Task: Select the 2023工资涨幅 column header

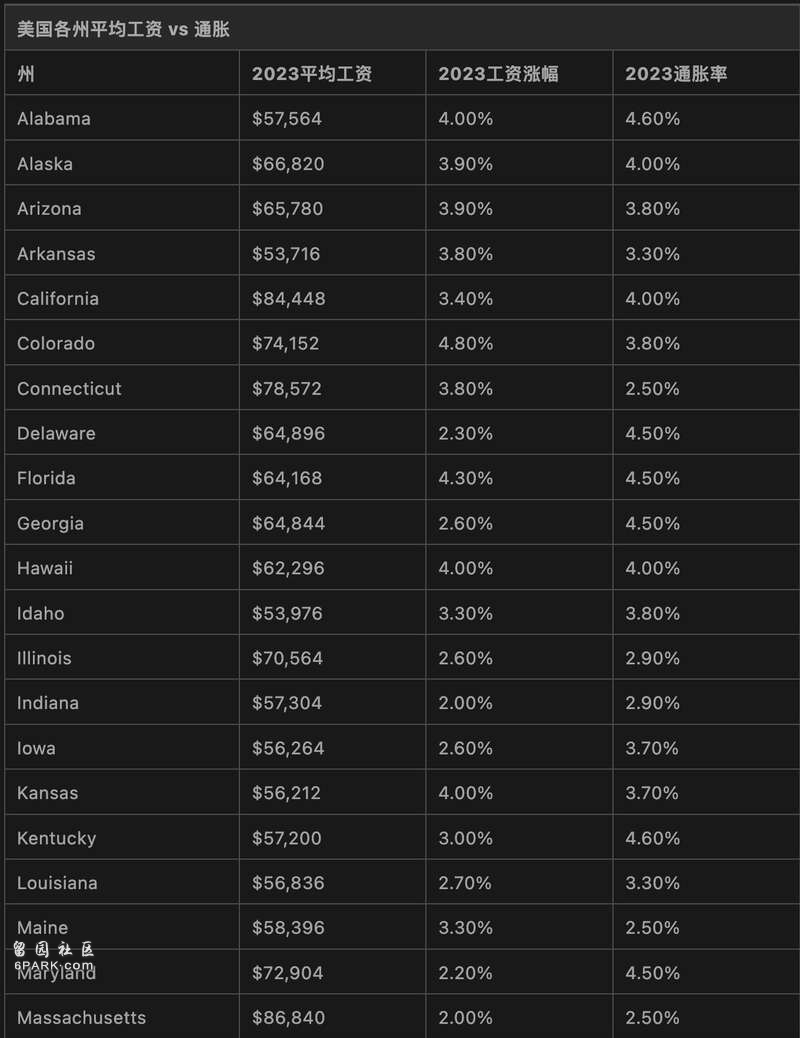Action: [x=498, y=74]
